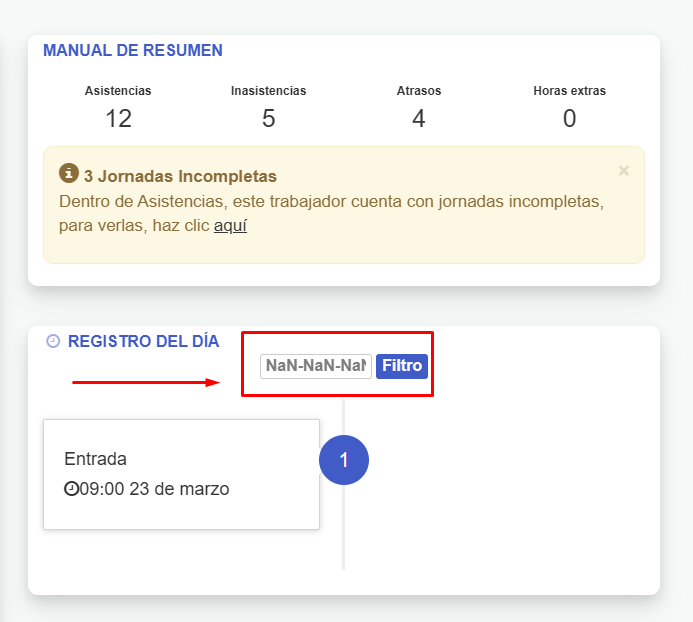Select the Atrasos label
The width and height of the screenshot is (693, 622).
418,91
